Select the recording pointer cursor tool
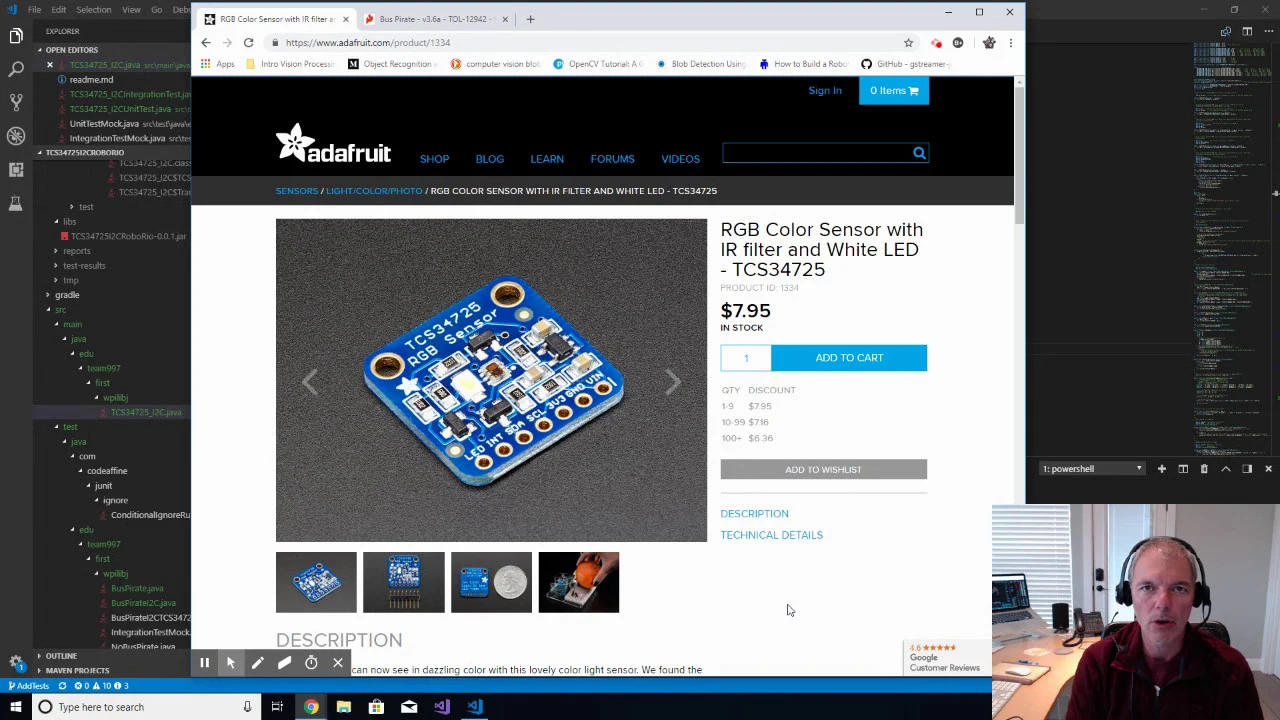1280x720 pixels. tap(231, 663)
